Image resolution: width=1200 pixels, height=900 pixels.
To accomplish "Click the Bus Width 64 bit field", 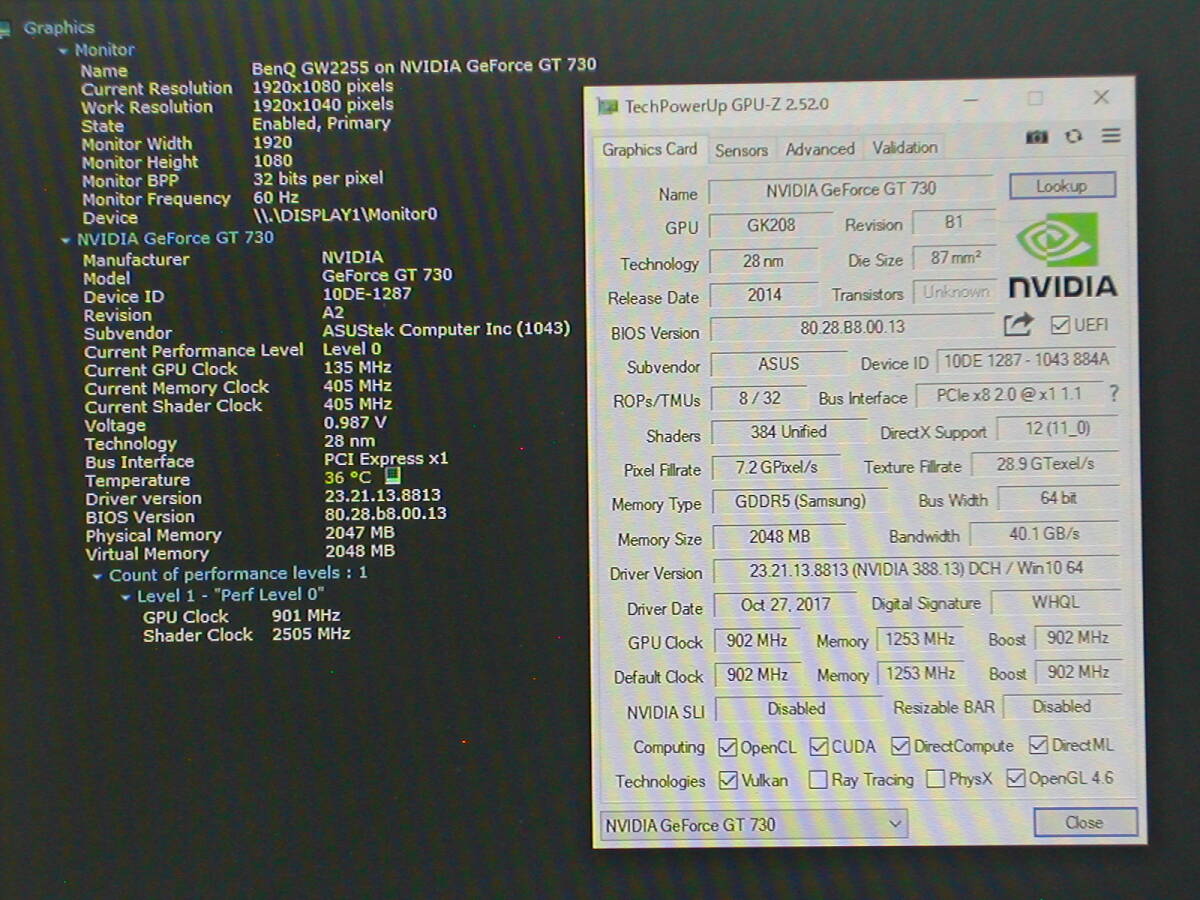I will [x=1058, y=498].
